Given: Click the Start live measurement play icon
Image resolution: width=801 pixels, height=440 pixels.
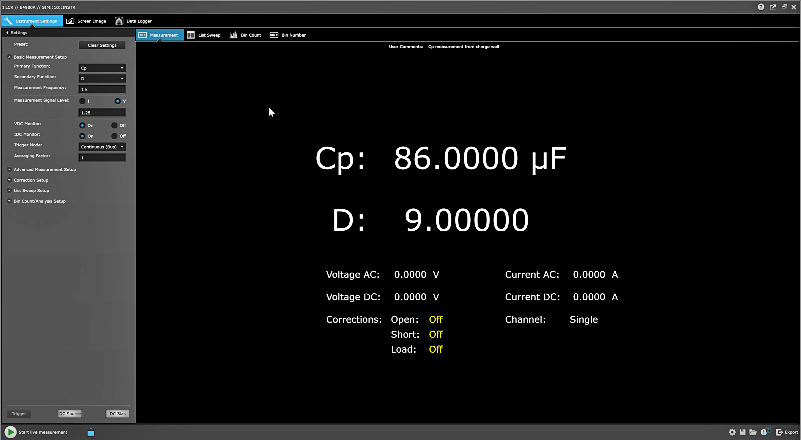Looking at the screenshot, I should (x=10, y=432).
